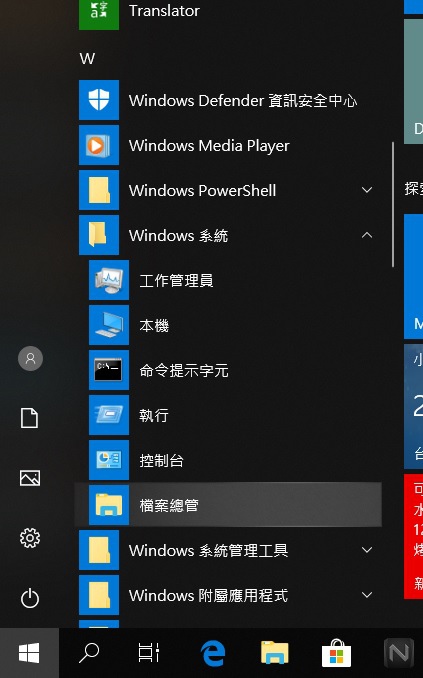Click the weather live tile
The width and height of the screenshot is (423, 678).
(x=413, y=406)
